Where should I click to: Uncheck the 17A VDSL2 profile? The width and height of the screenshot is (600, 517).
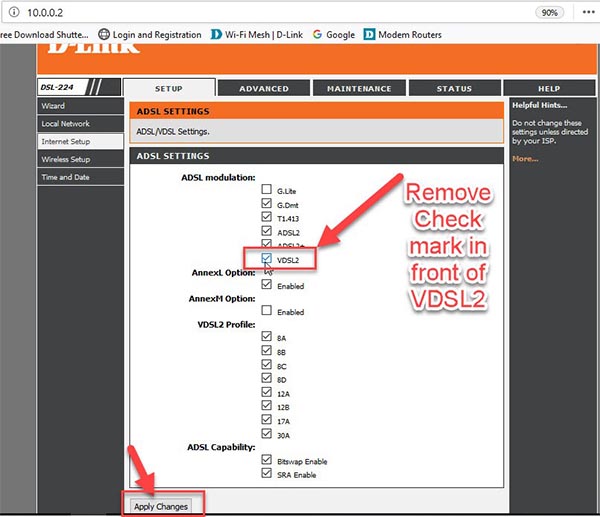(266, 419)
